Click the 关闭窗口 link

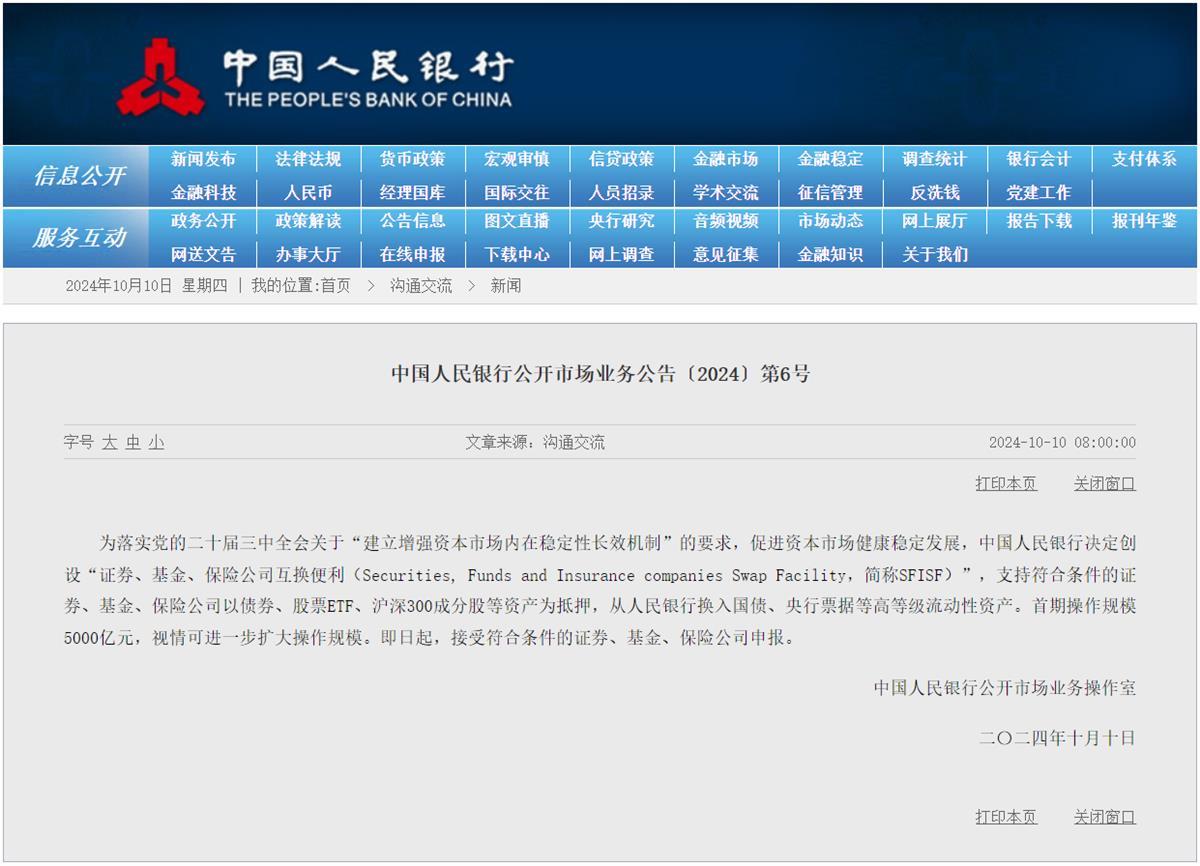(1103, 483)
